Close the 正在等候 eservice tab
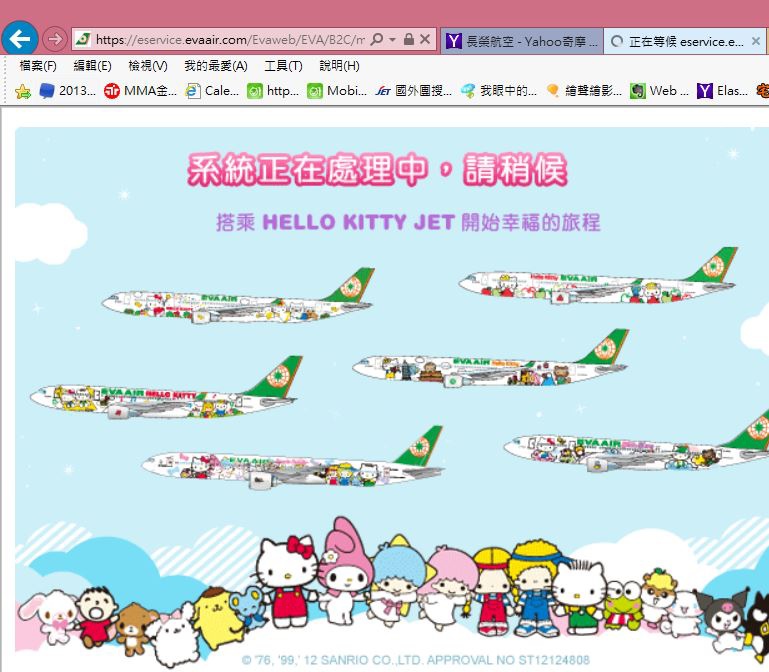Screen dimensions: 769x672 point(756,41)
